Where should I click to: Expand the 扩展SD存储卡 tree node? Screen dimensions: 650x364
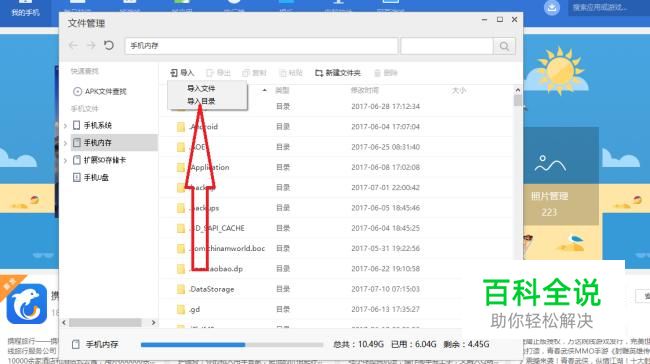[65, 160]
